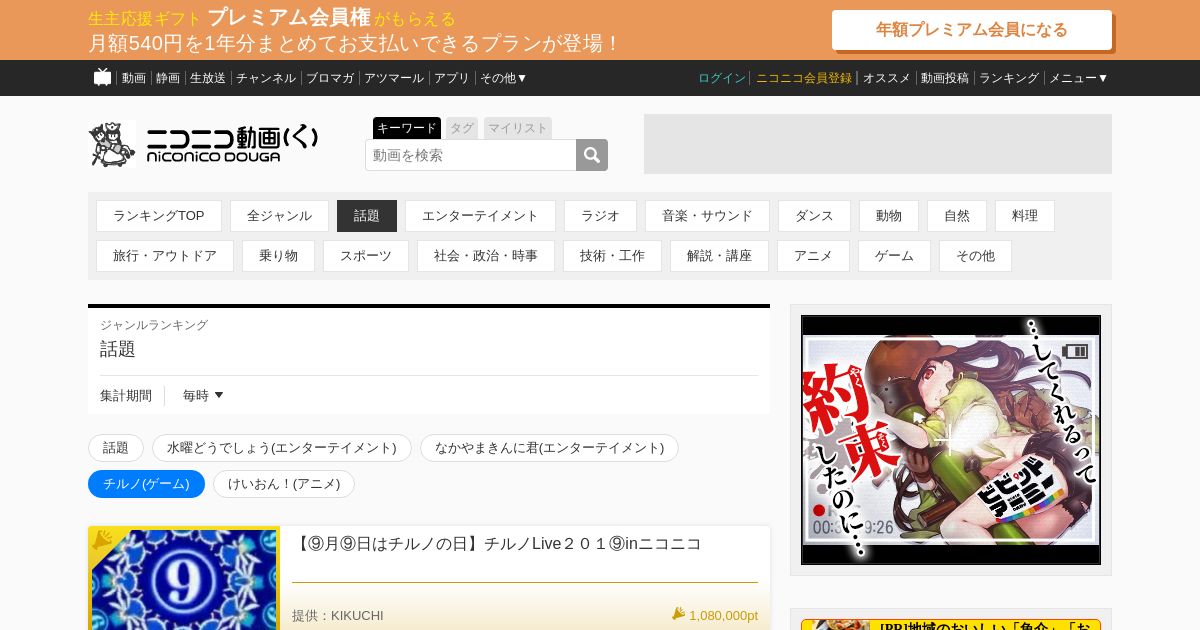Select 旅行・アウトドア genre
The width and height of the screenshot is (1200, 630).
(x=165, y=256)
